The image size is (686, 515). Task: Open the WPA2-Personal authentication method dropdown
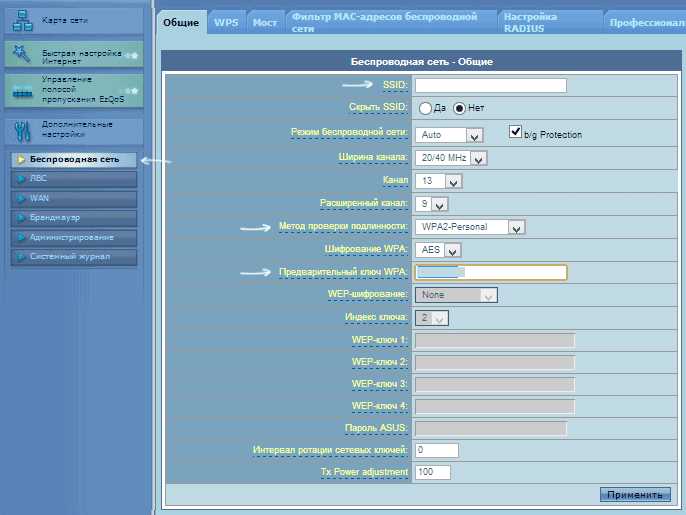point(470,227)
